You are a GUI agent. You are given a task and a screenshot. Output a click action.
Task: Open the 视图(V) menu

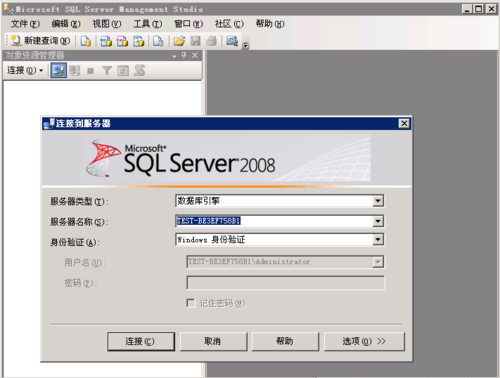coord(107,24)
